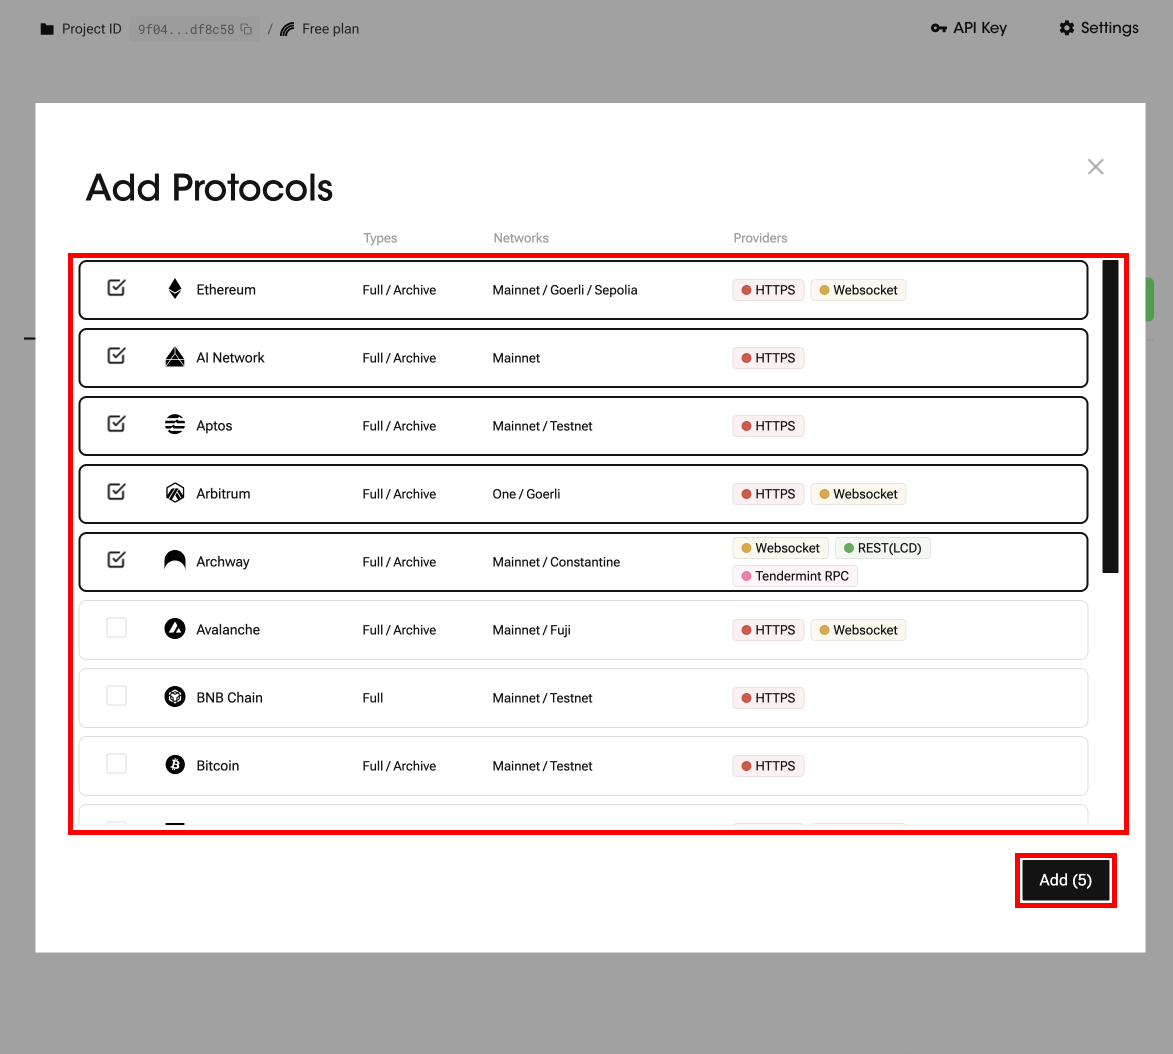1173x1054 pixels.
Task: Click the Arbitrum hexagon logo
Action: tap(175, 492)
